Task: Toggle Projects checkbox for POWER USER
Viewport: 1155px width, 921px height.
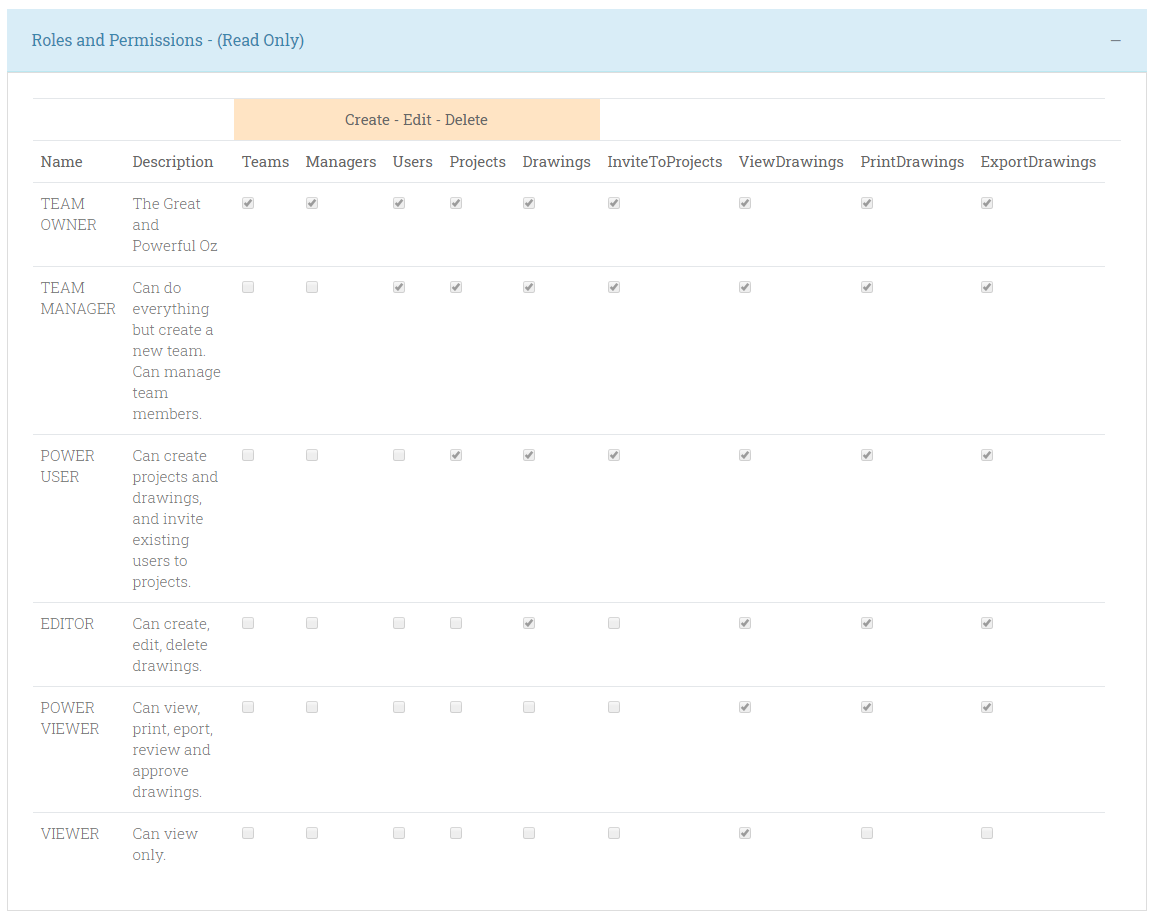Action: (x=456, y=455)
